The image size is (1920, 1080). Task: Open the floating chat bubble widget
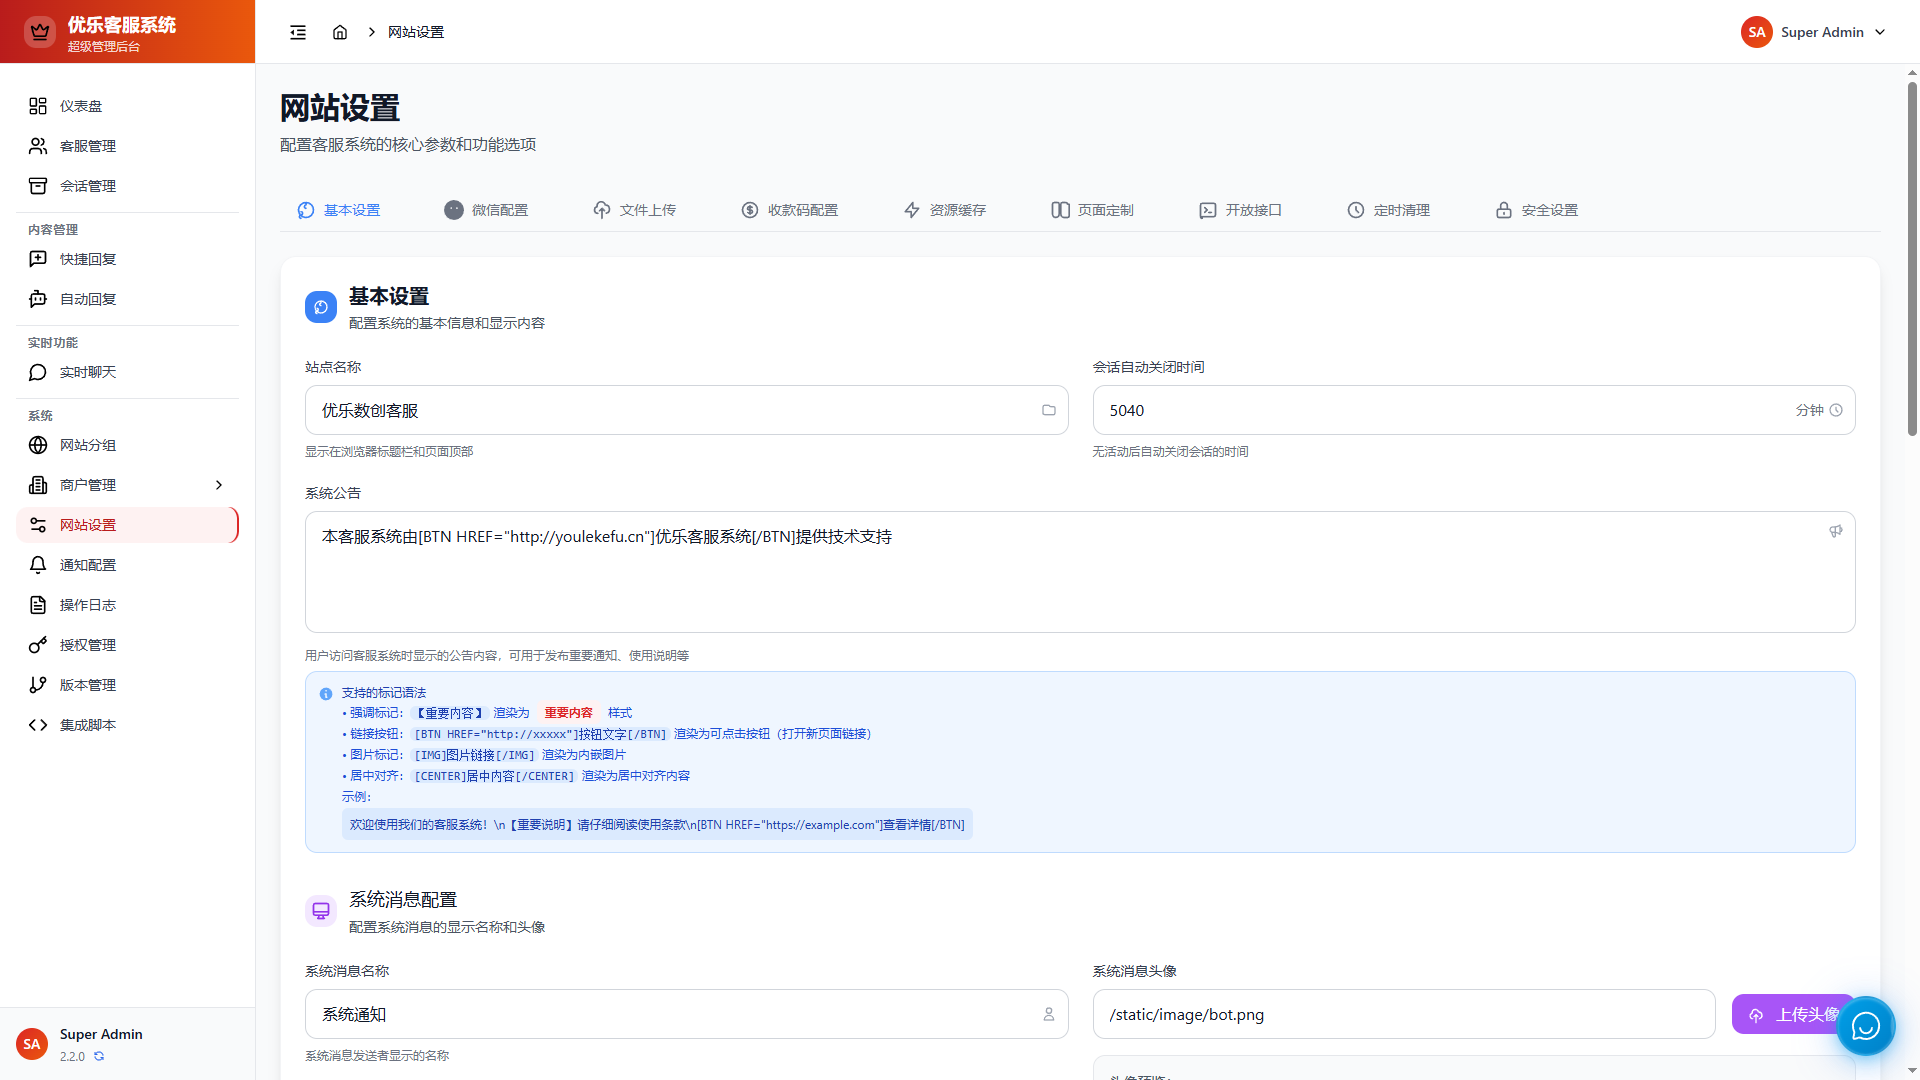click(1865, 1026)
